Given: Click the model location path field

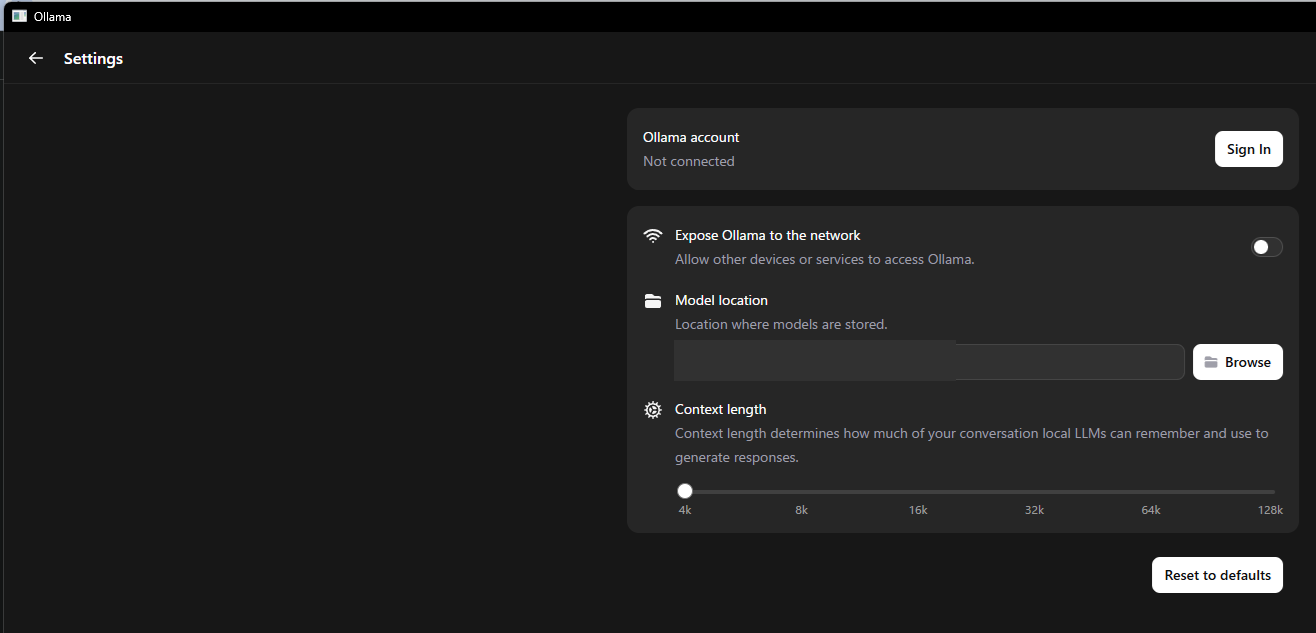Looking at the screenshot, I should [929, 362].
